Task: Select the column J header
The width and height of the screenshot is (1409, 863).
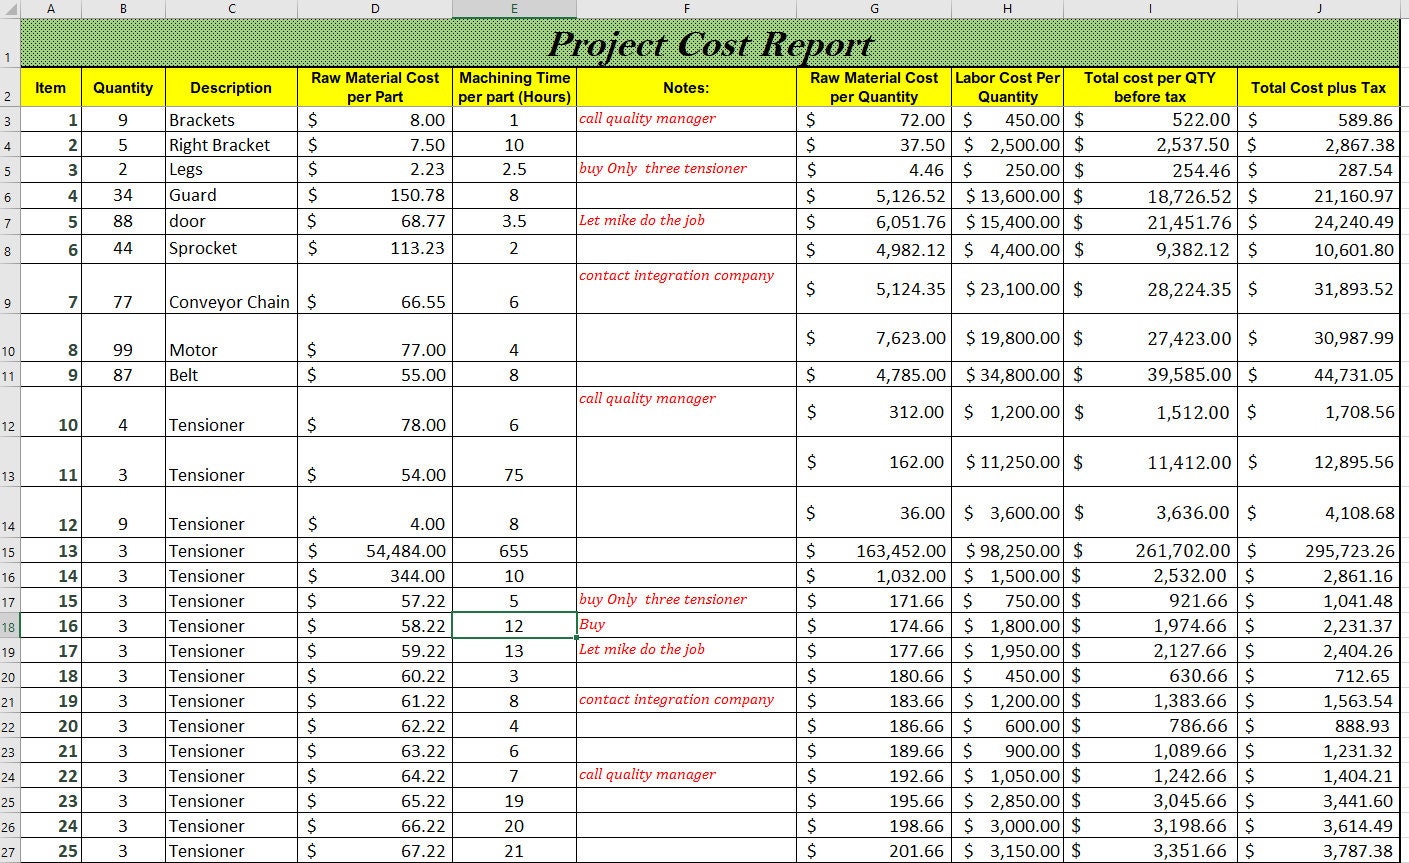Action: 1318,9
